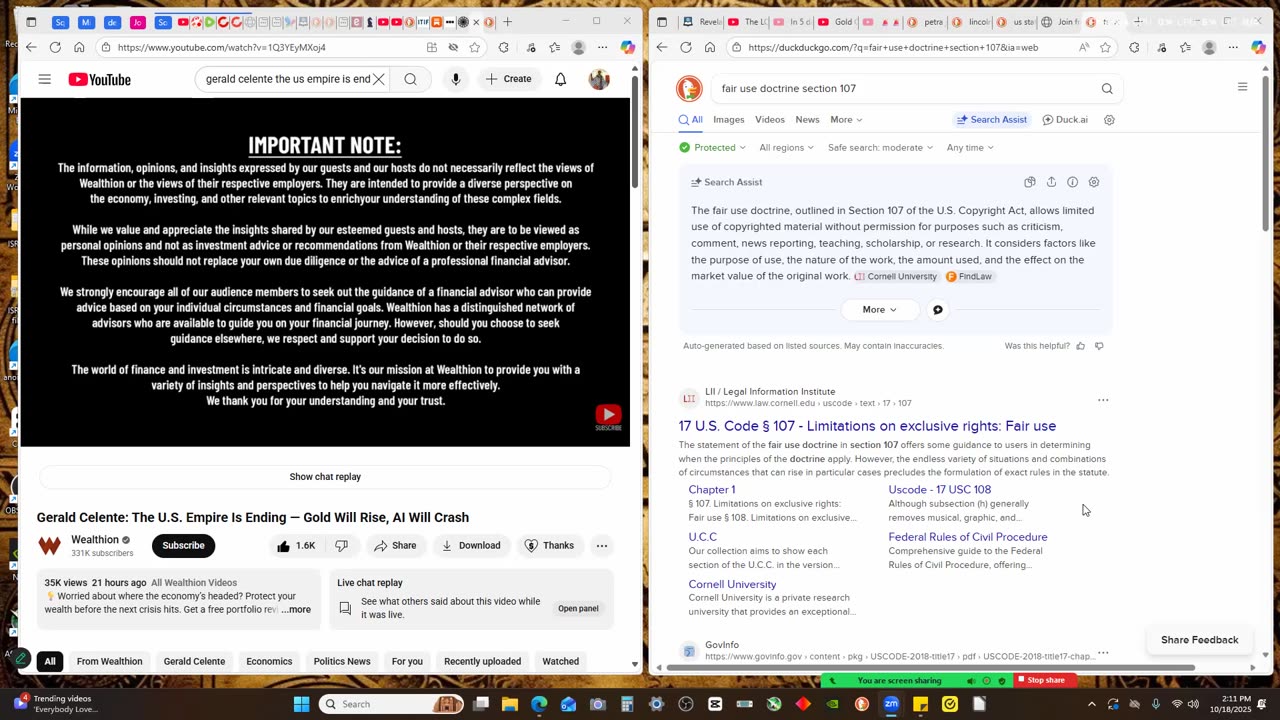Screen dimensions: 1280x720
Task: Click the Thanks button under video
Action: [549, 545]
